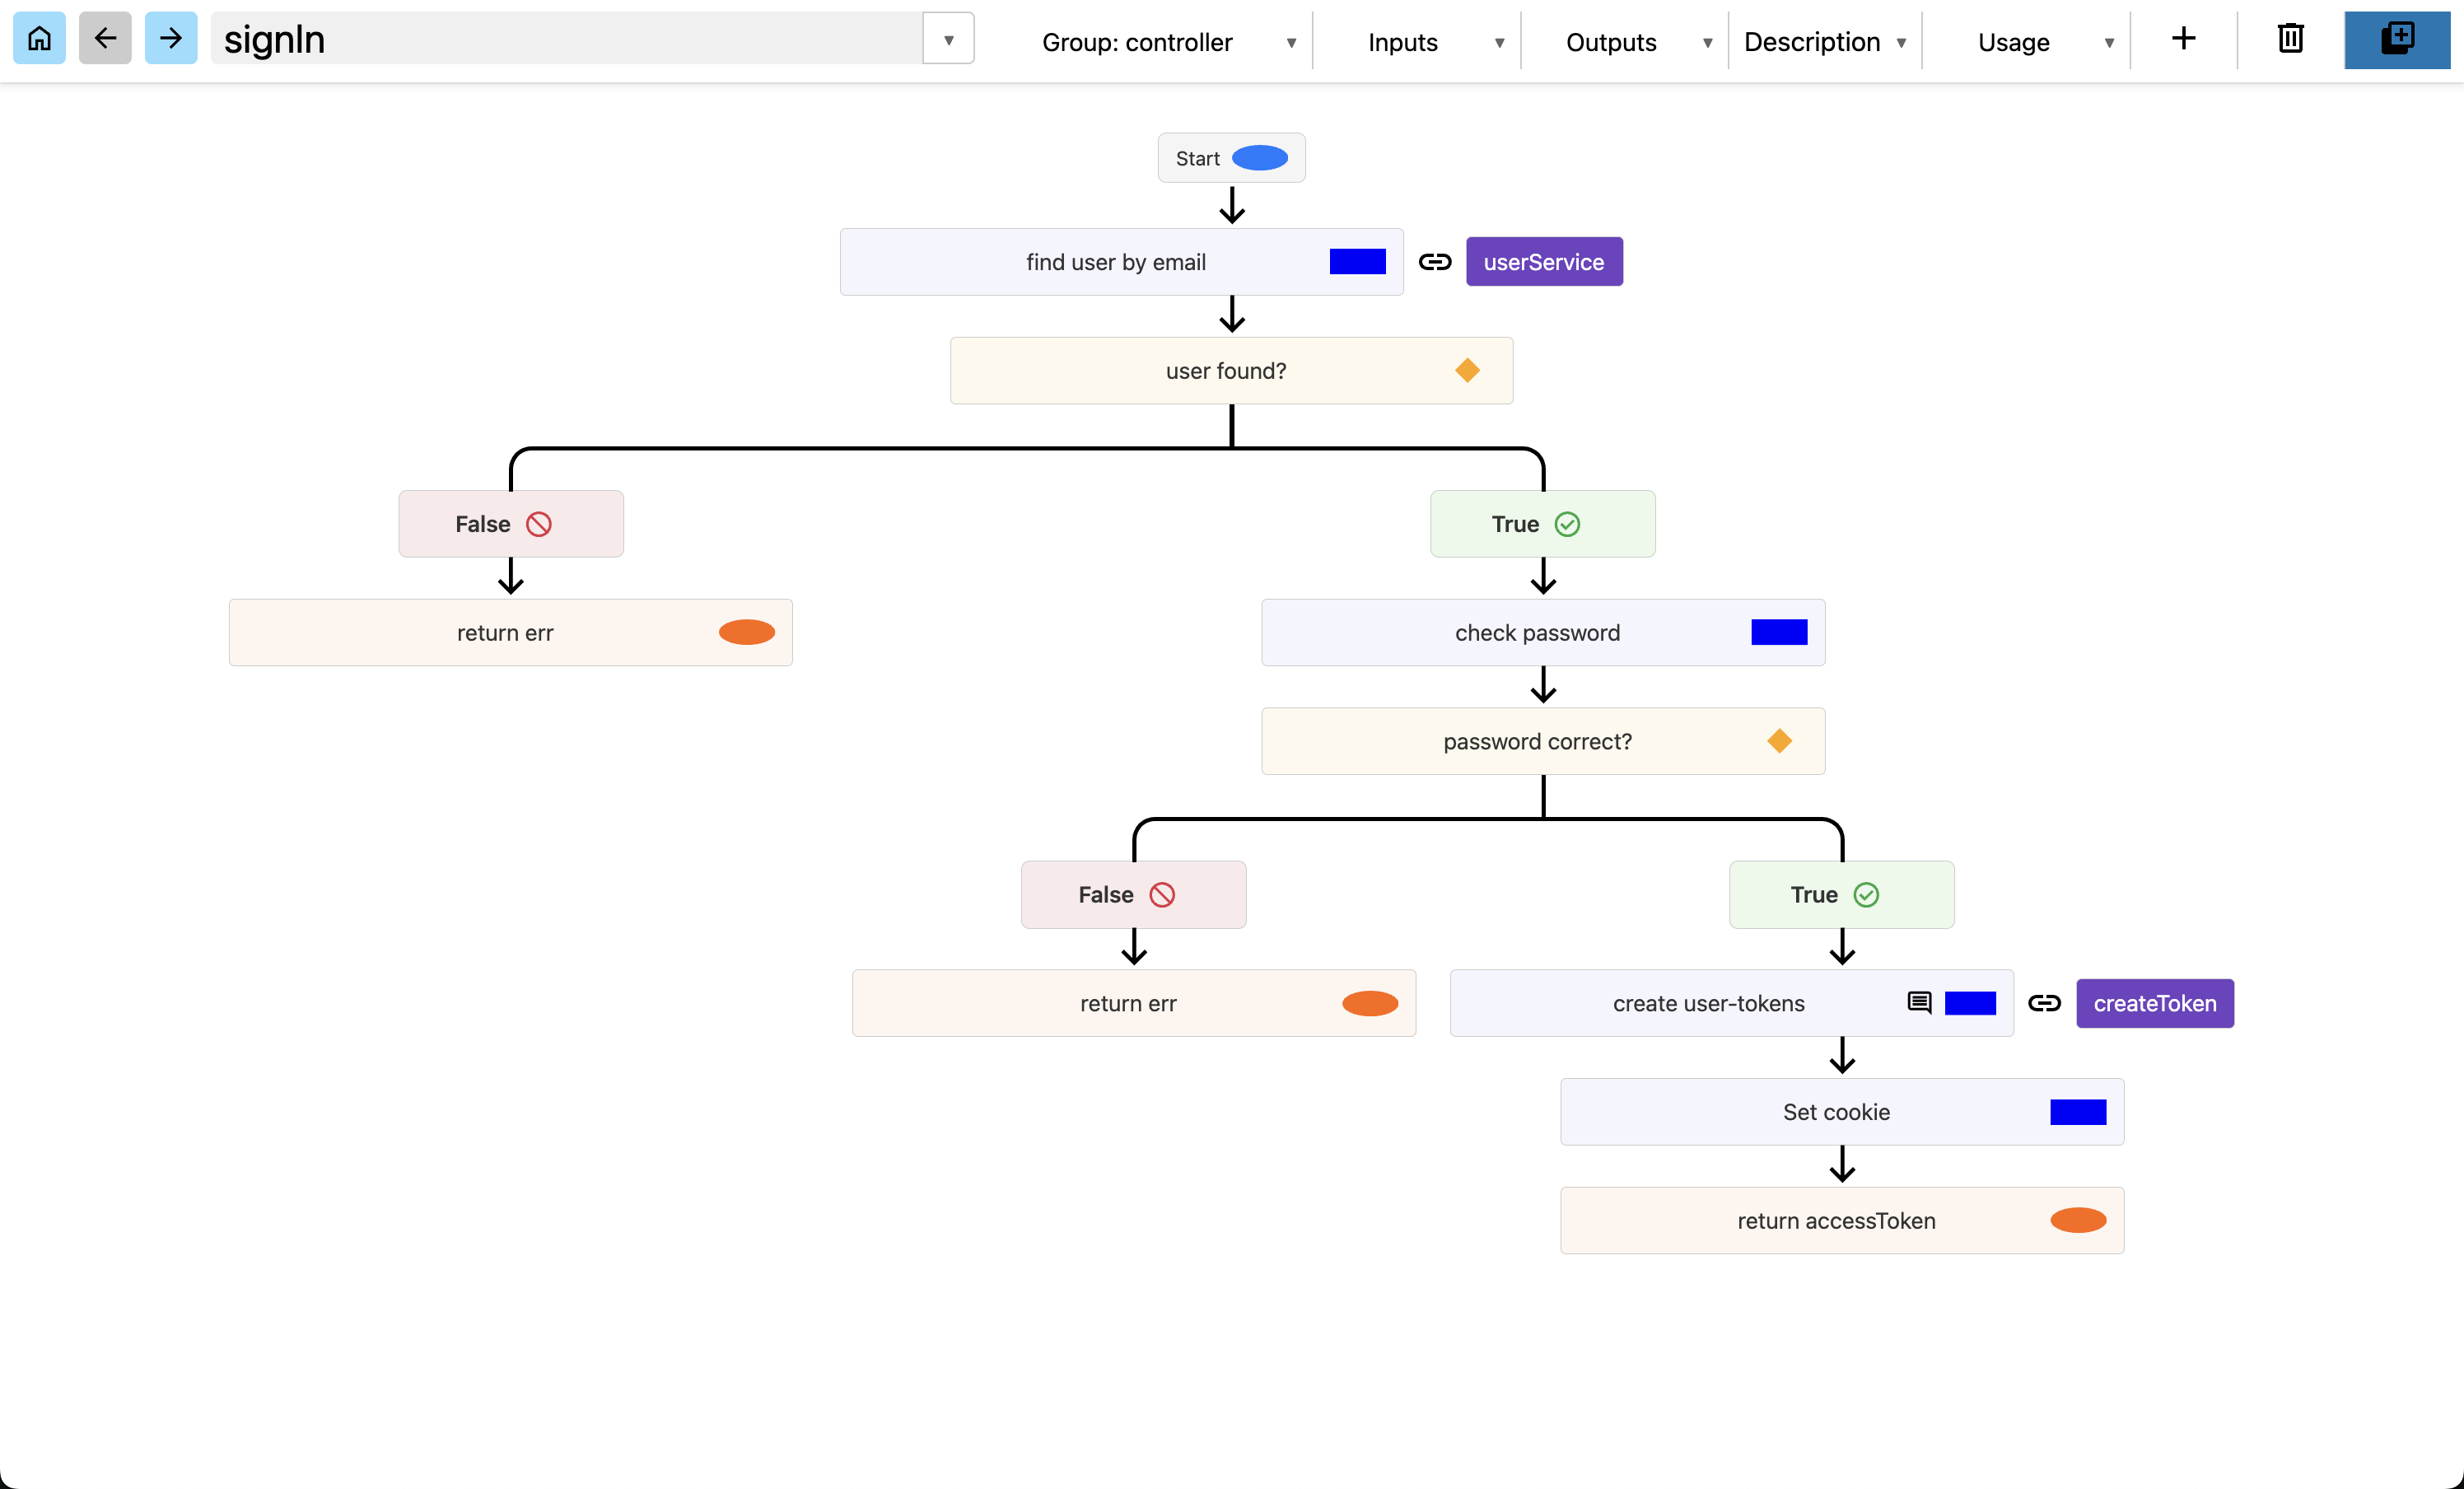Click the prohibited icon on the False branch under password correct?

pos(1161,894)
